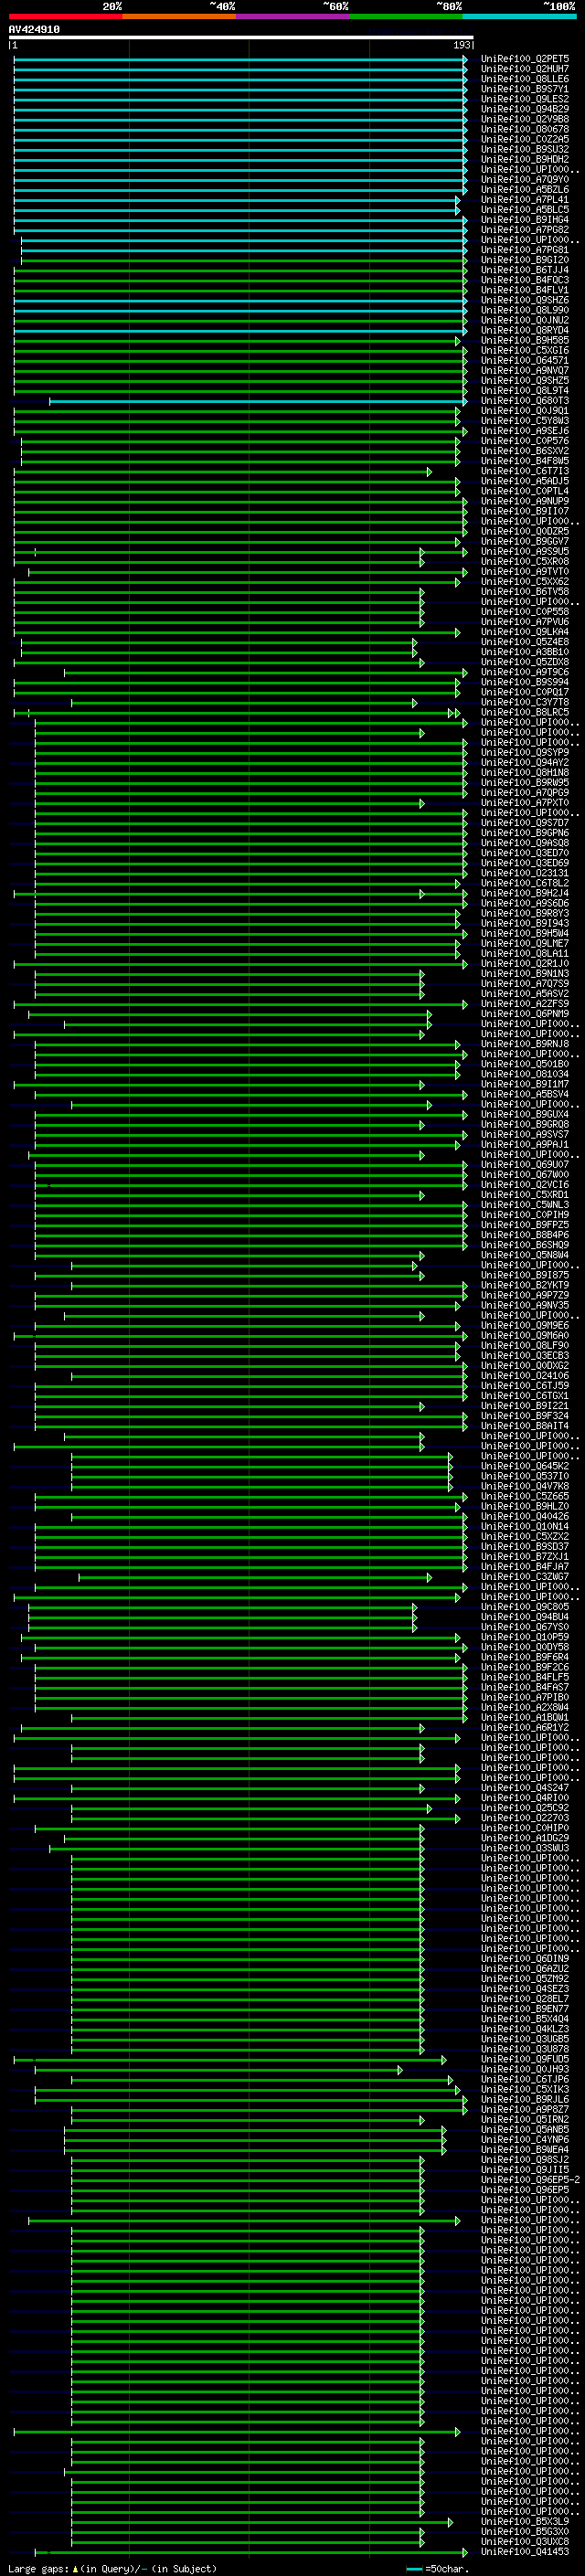
Task: Pick the UniRef100_B4FQC3 label
Action: (525, 280)
